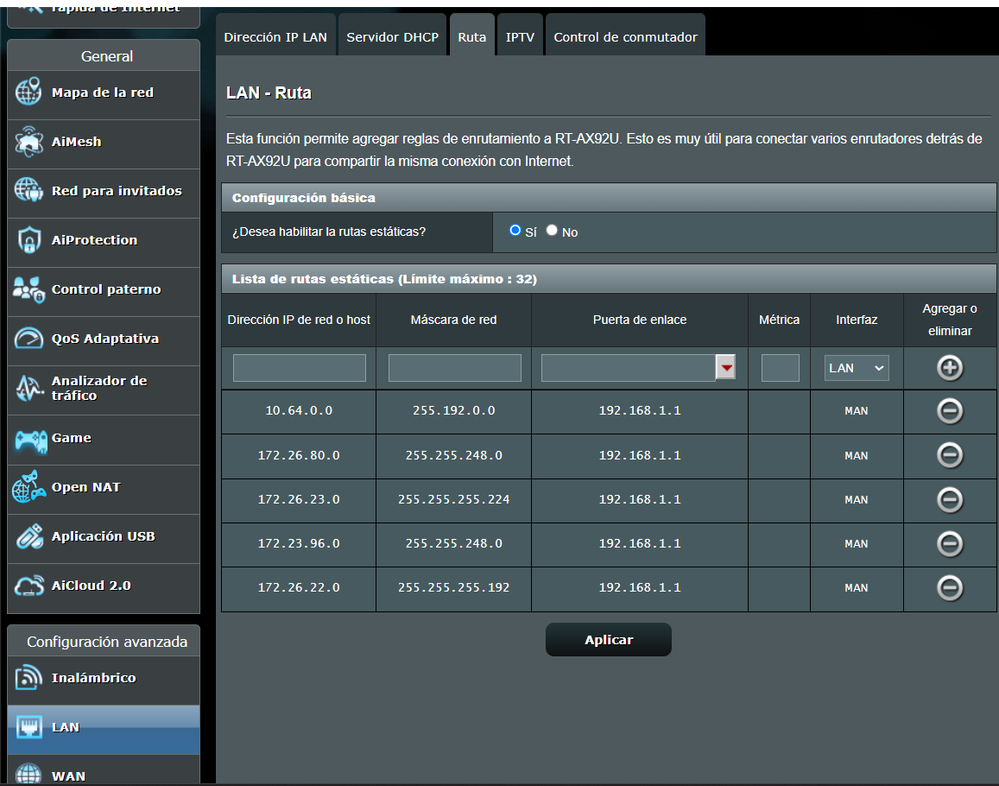
Task: Click the Métrica input box
Action: [x=780, y=368]
